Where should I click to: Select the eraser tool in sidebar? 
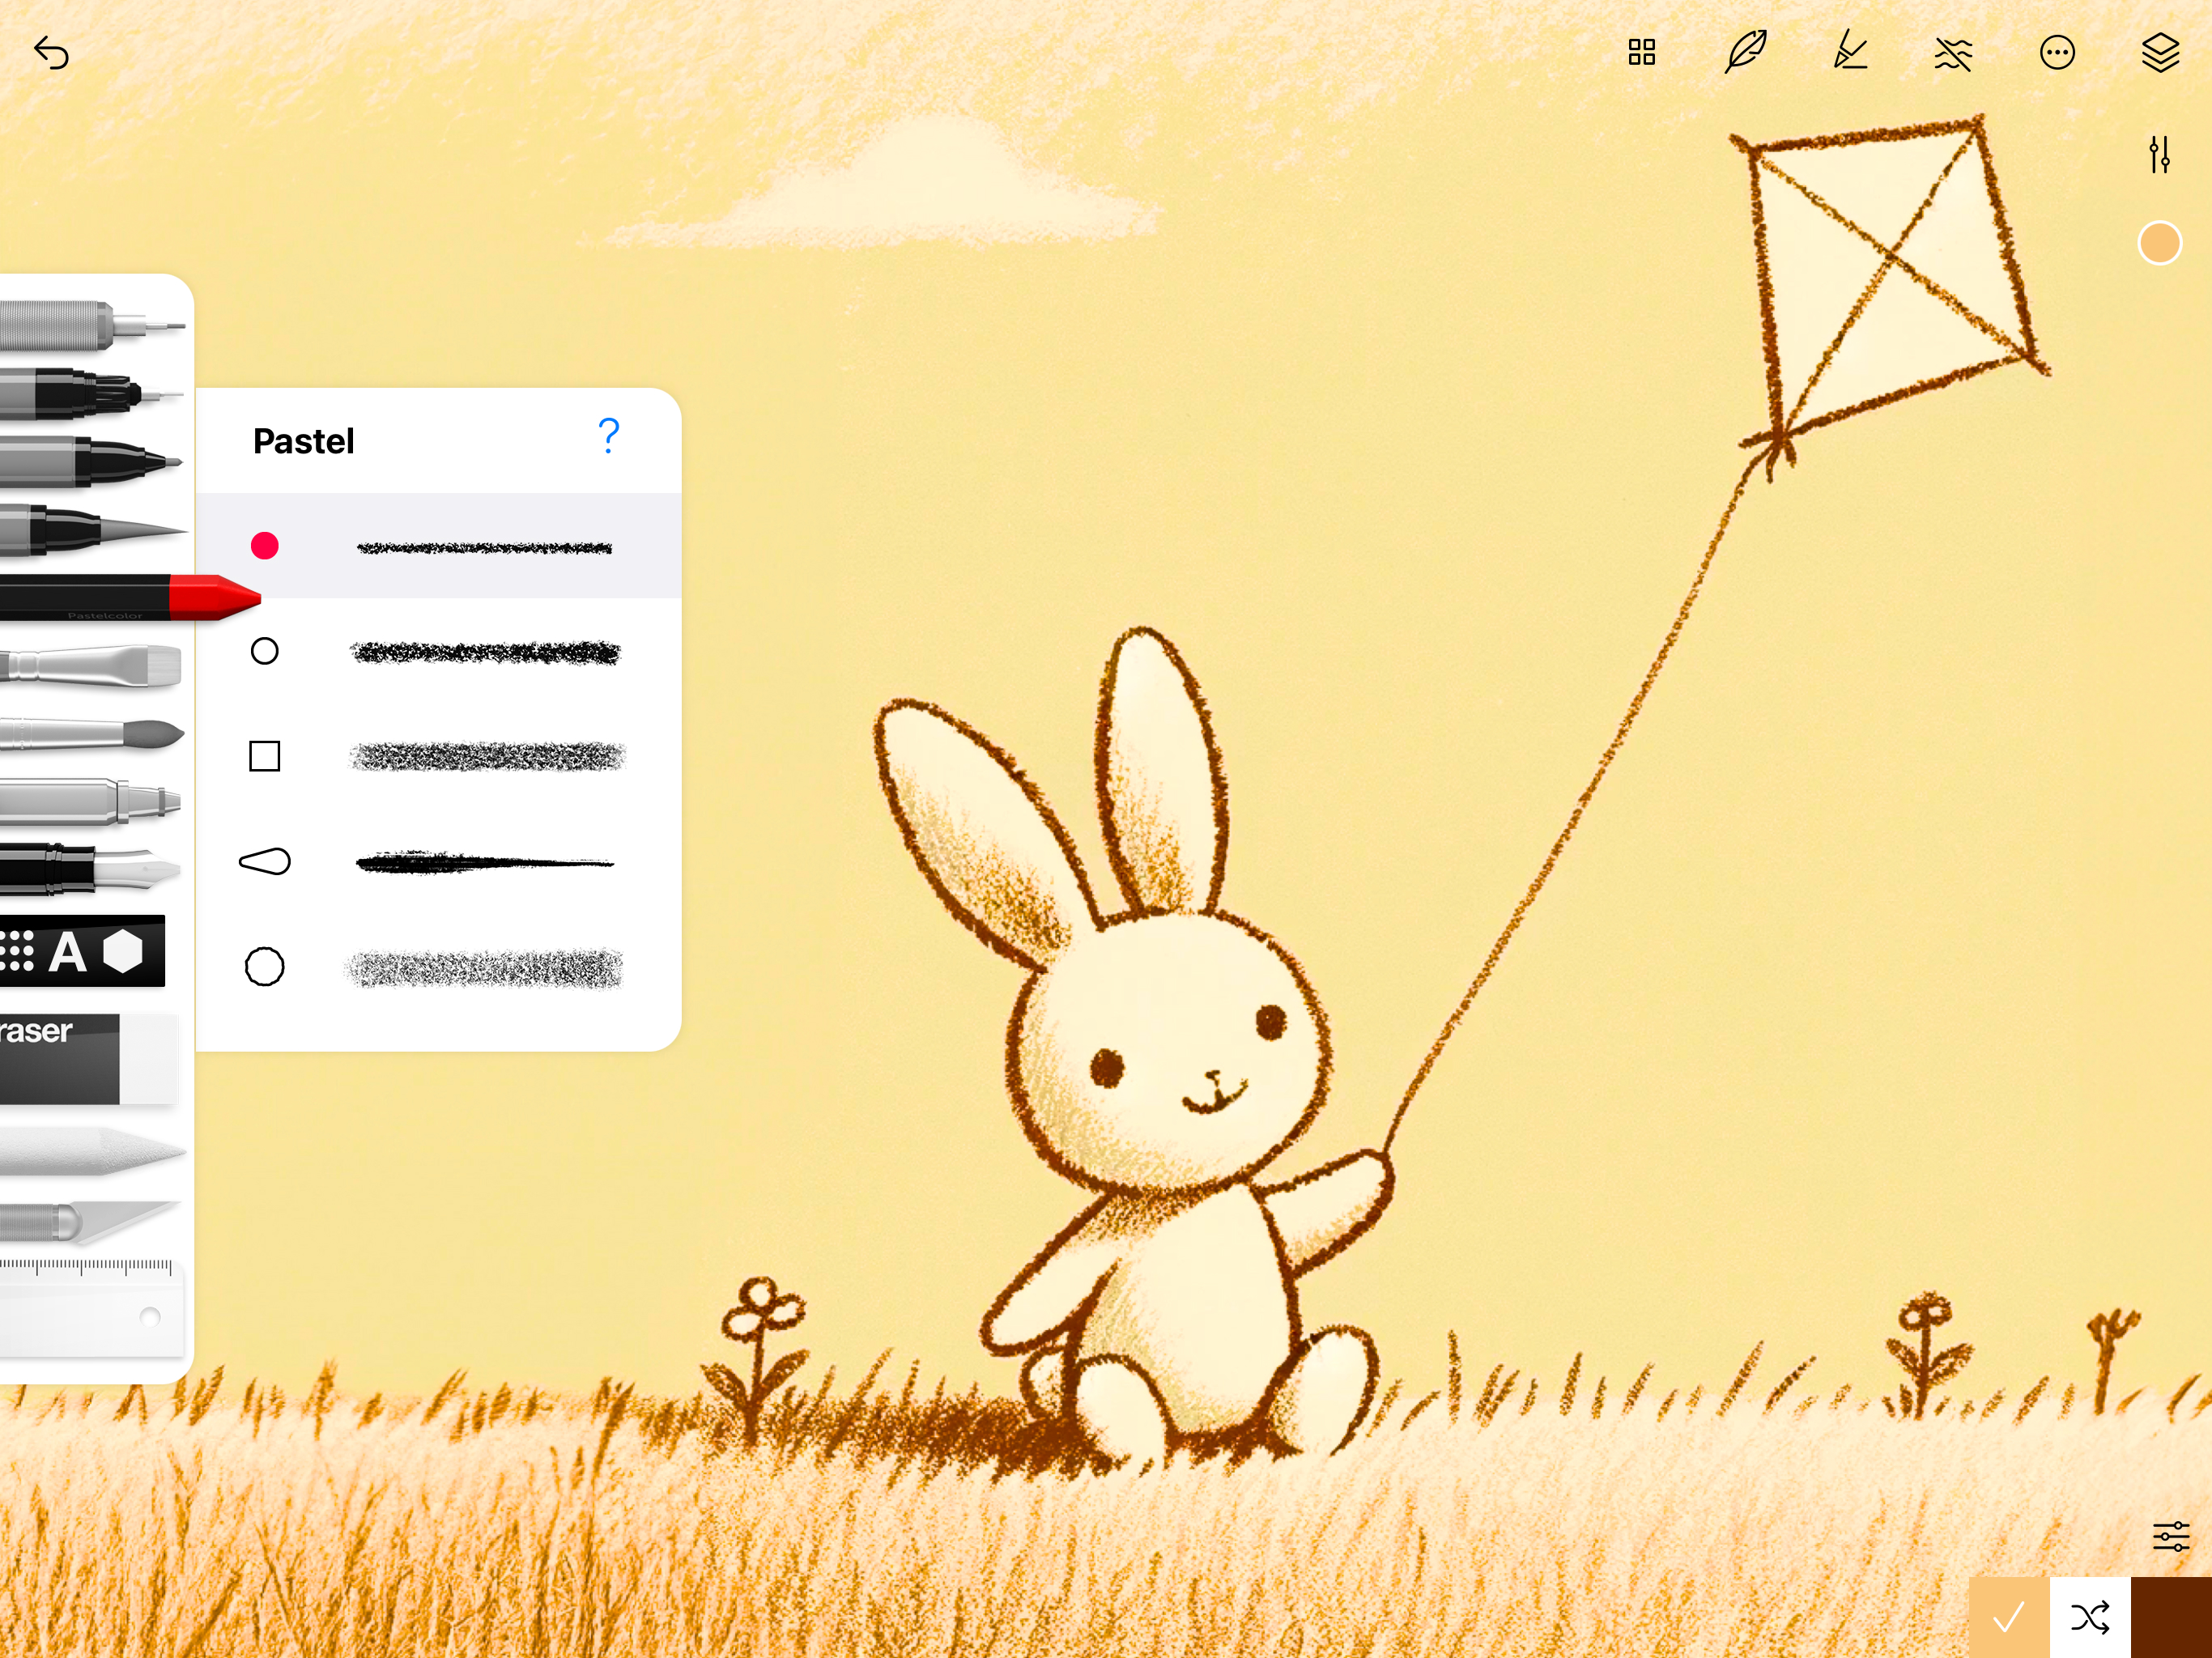(x=90, y=1059)
